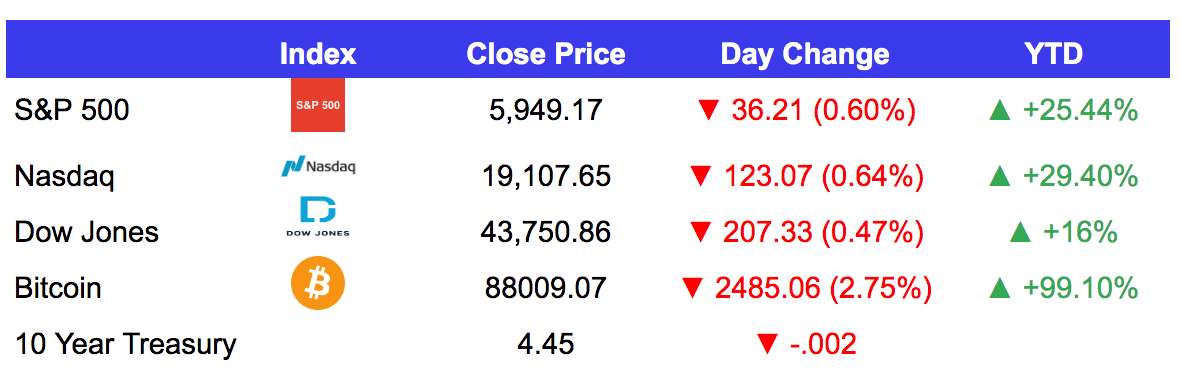
Task: Click the red down arrow beside 2485.06
Action: 692,288
